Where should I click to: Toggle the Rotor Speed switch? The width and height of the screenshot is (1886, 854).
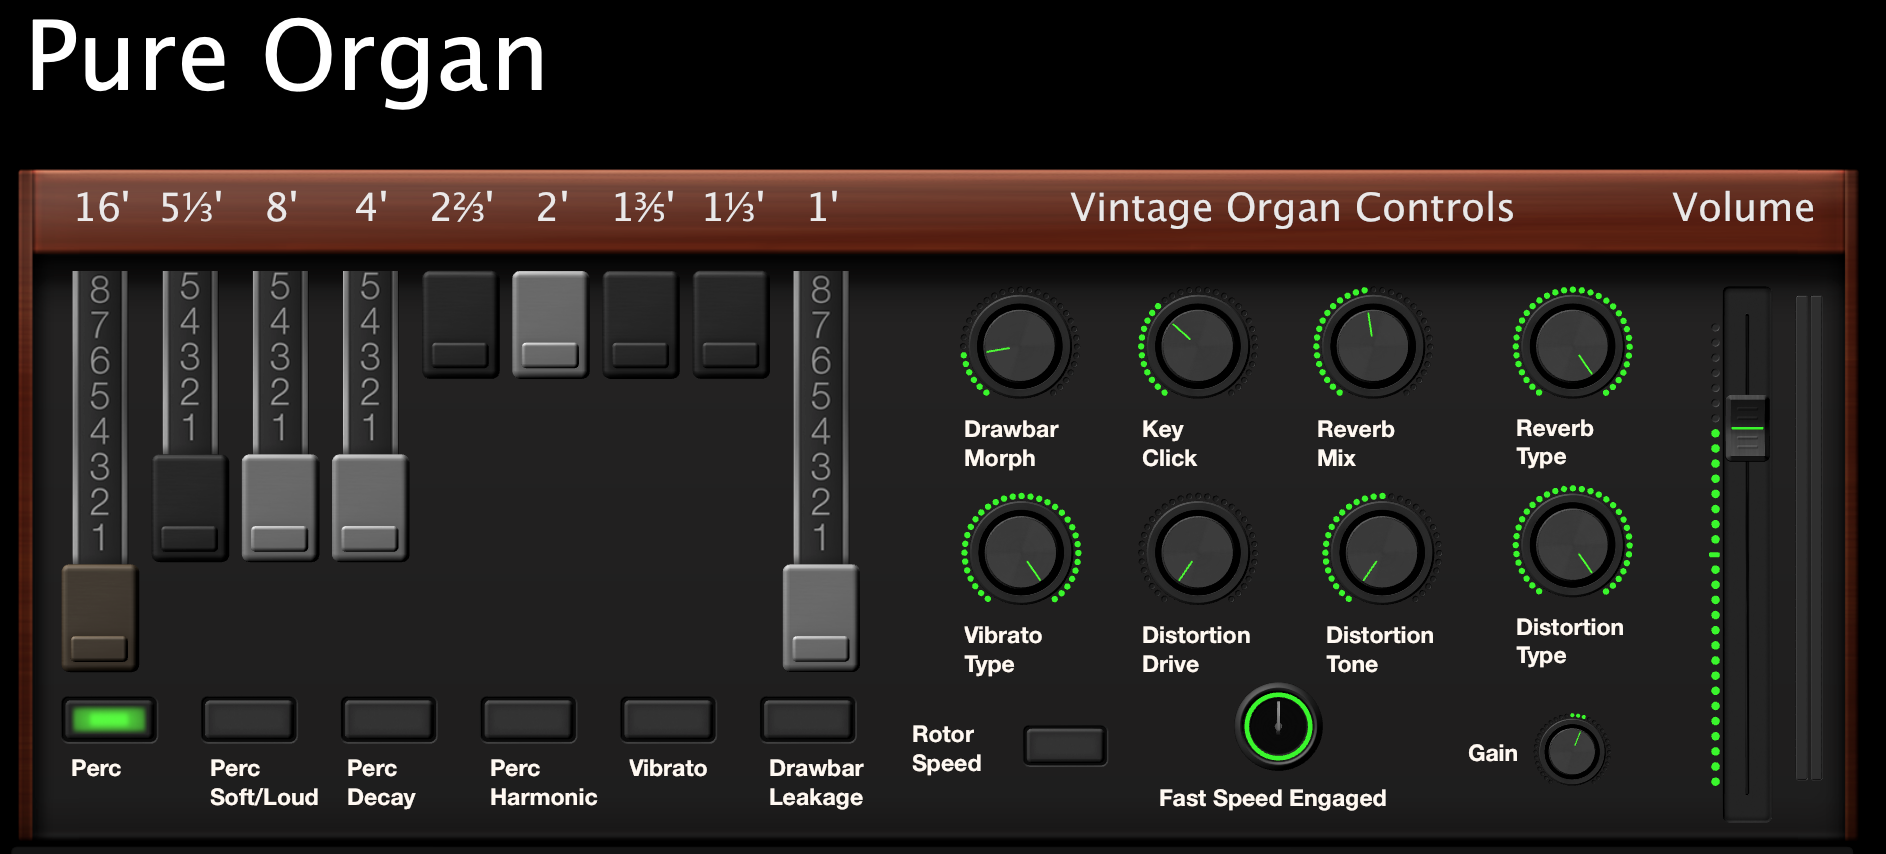tap(1065, 746)
